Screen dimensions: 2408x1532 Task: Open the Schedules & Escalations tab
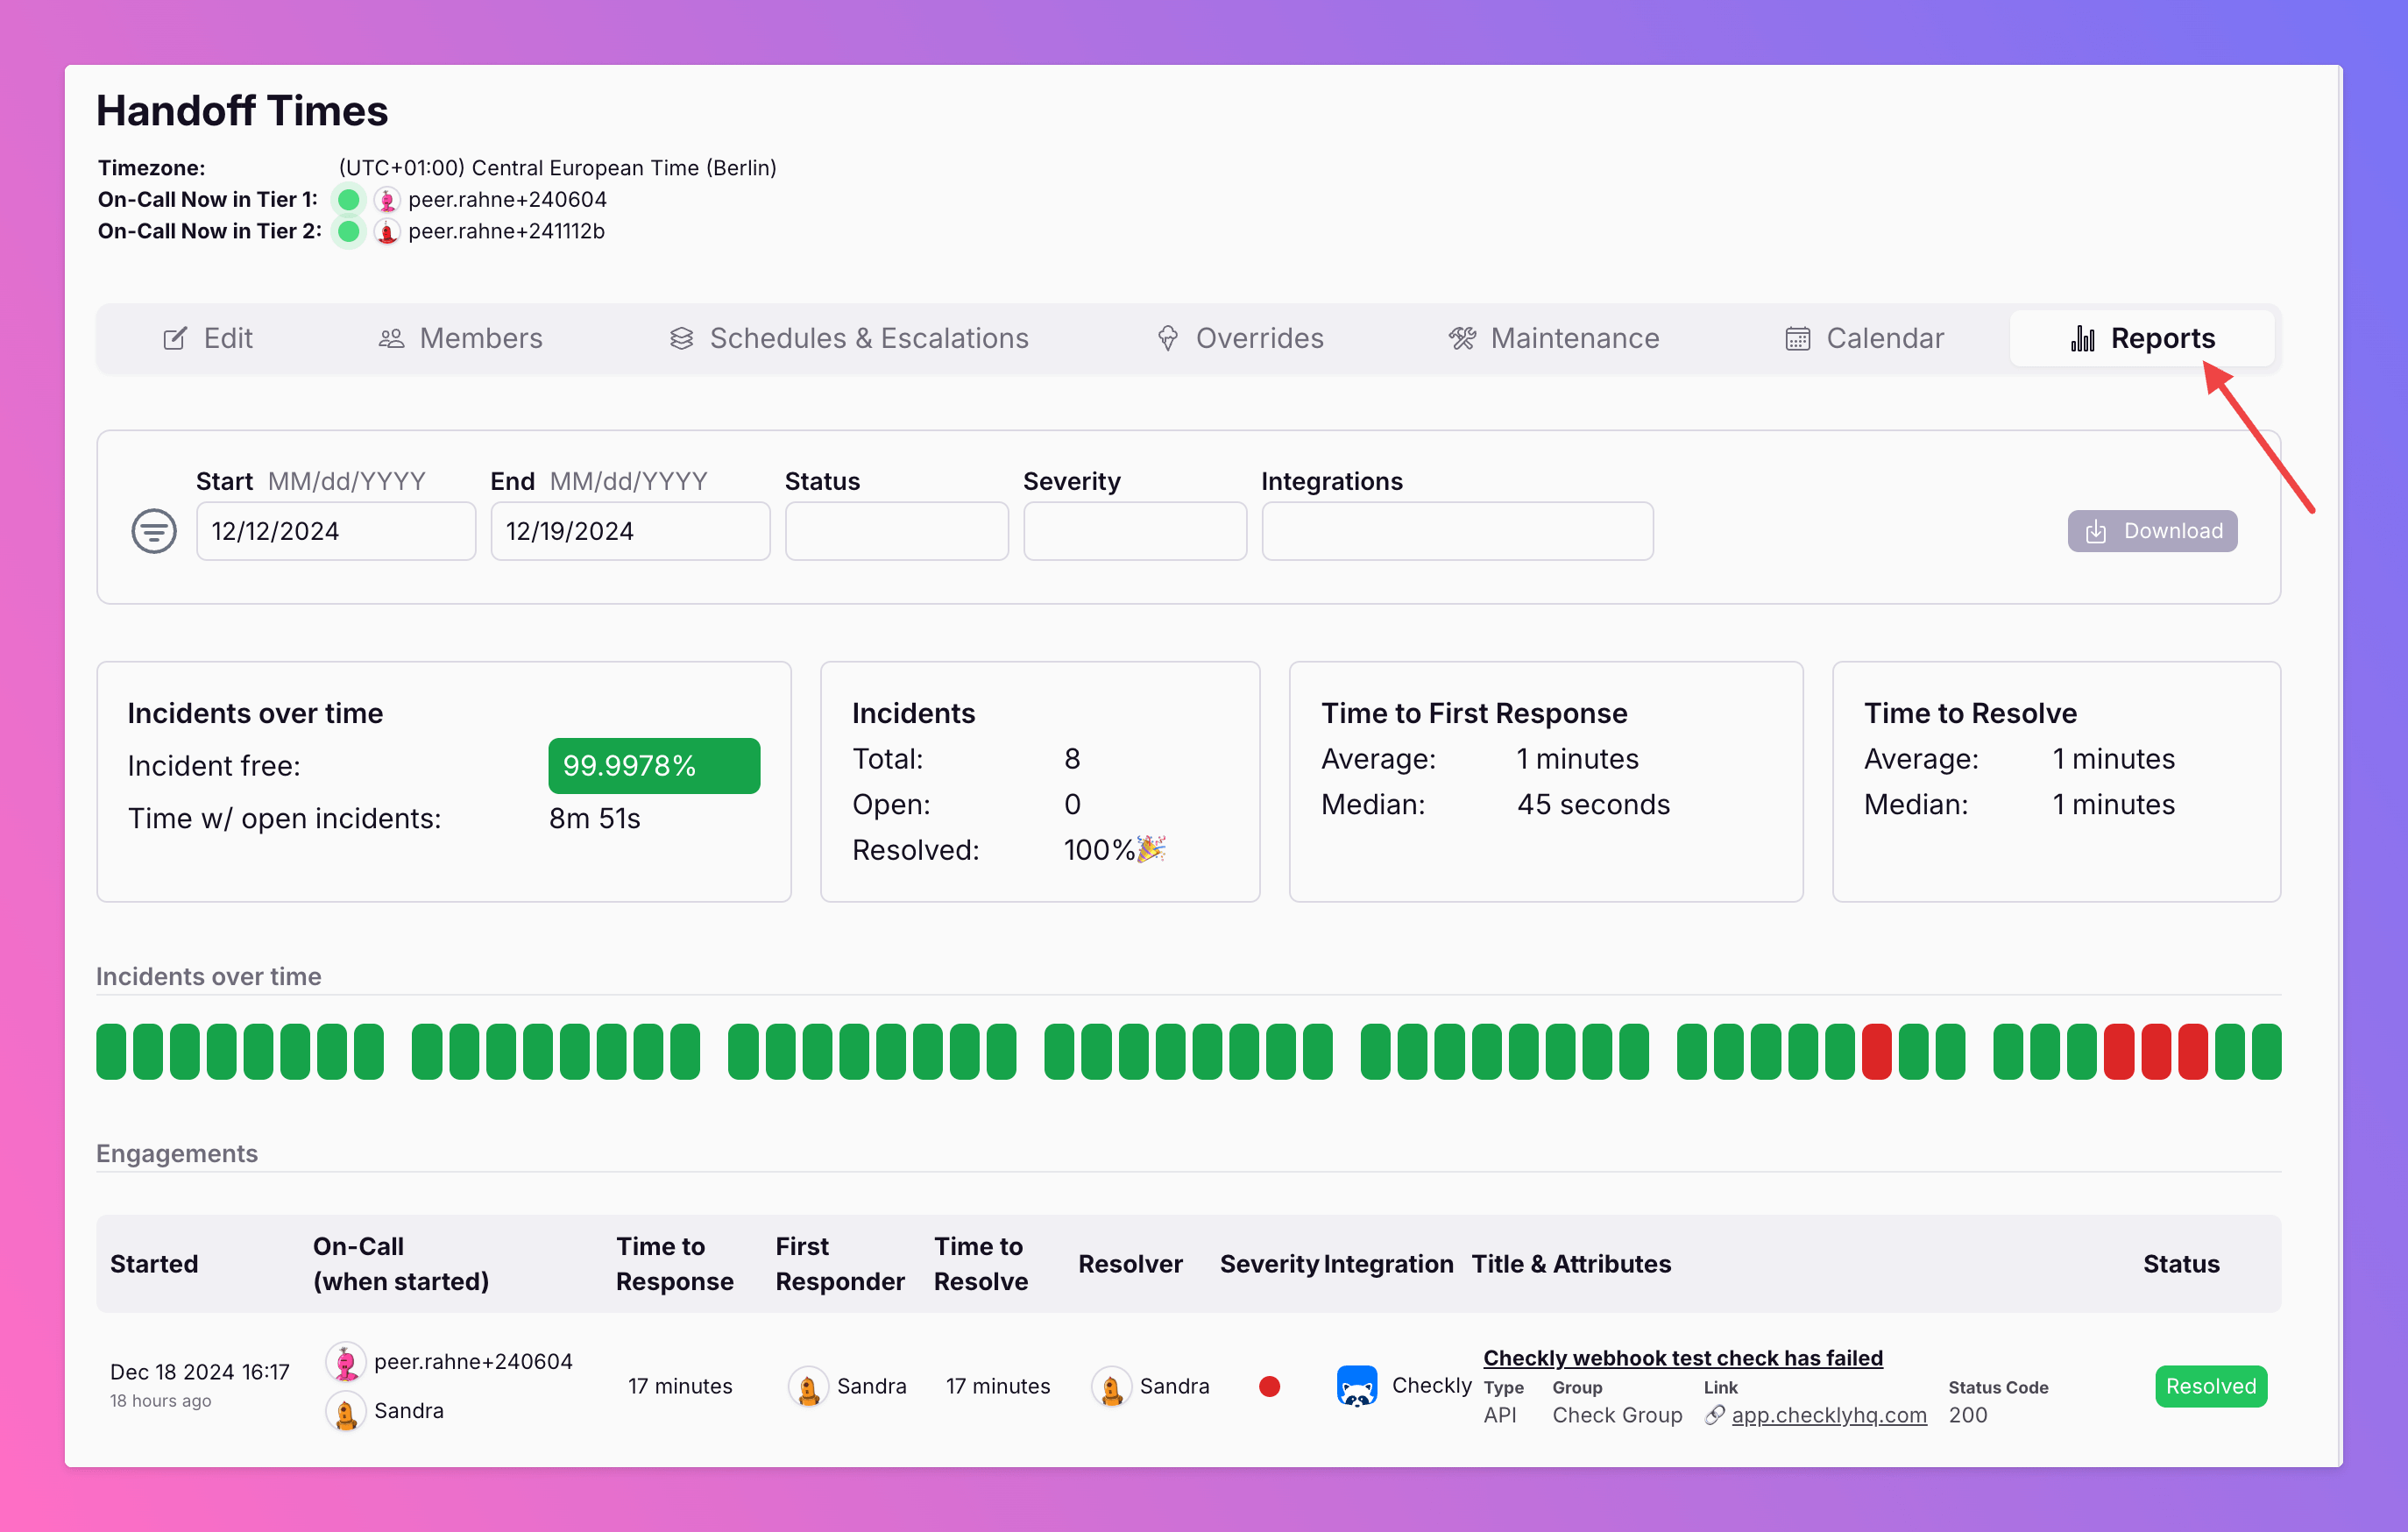click(x=849, y=338)
